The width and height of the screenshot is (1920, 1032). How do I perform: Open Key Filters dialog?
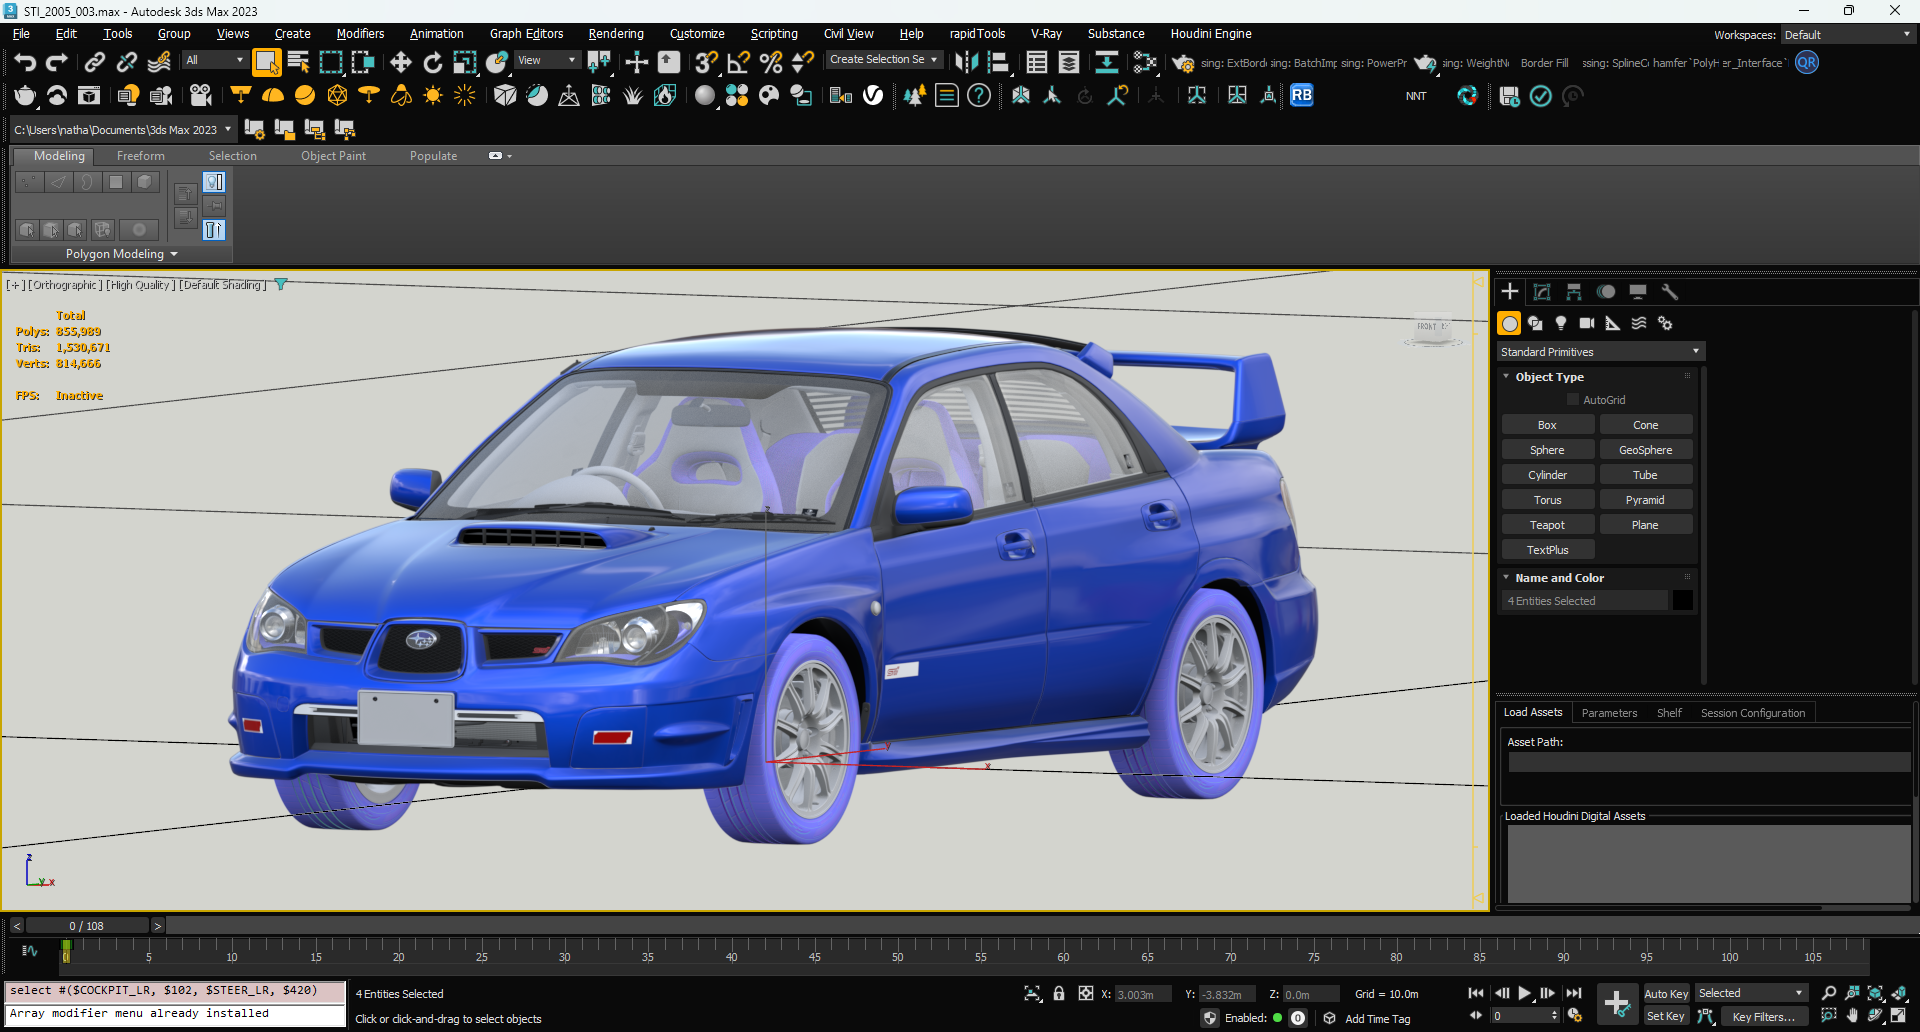1763,1016
